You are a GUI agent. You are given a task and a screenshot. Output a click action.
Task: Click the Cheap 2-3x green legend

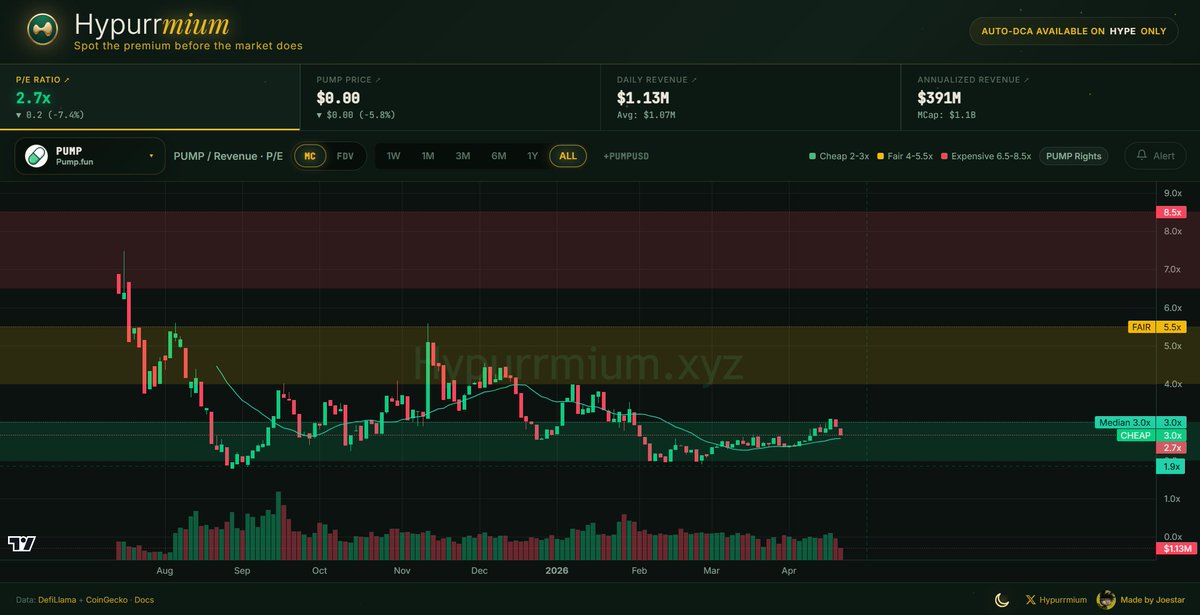(838, 156)
